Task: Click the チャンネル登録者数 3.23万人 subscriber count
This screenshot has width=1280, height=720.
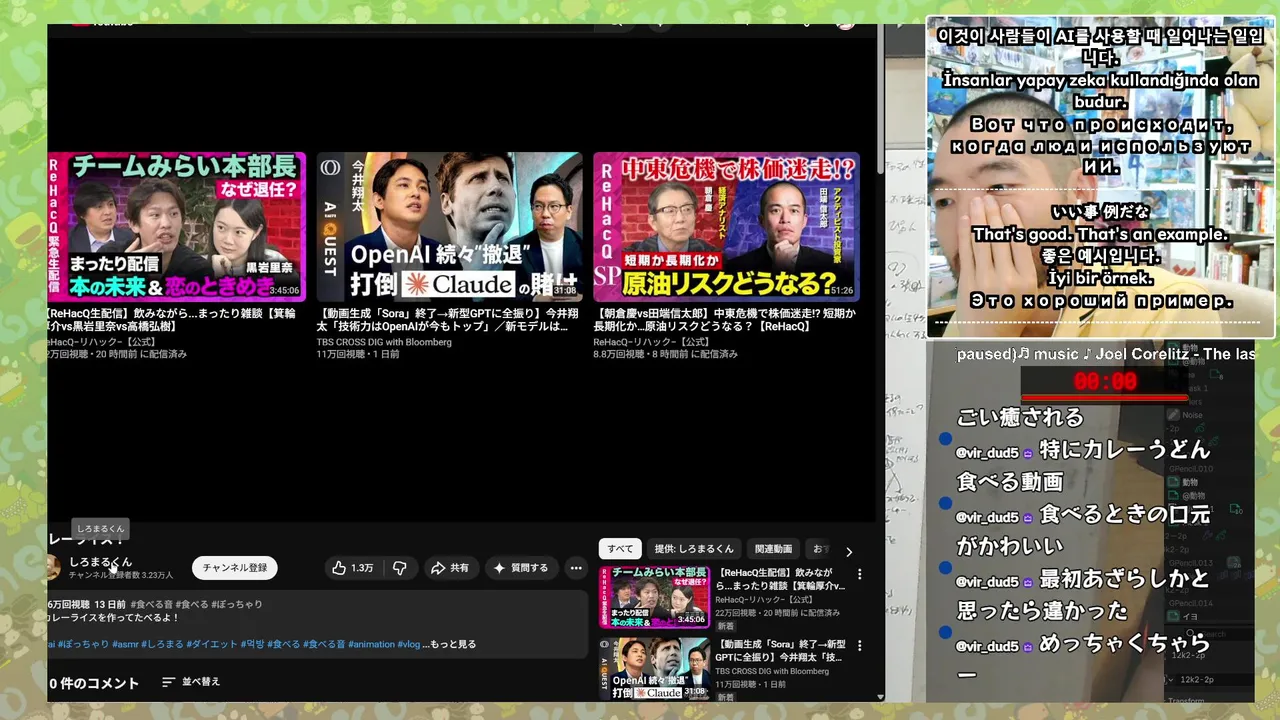Action: click(x=121, y=575)
